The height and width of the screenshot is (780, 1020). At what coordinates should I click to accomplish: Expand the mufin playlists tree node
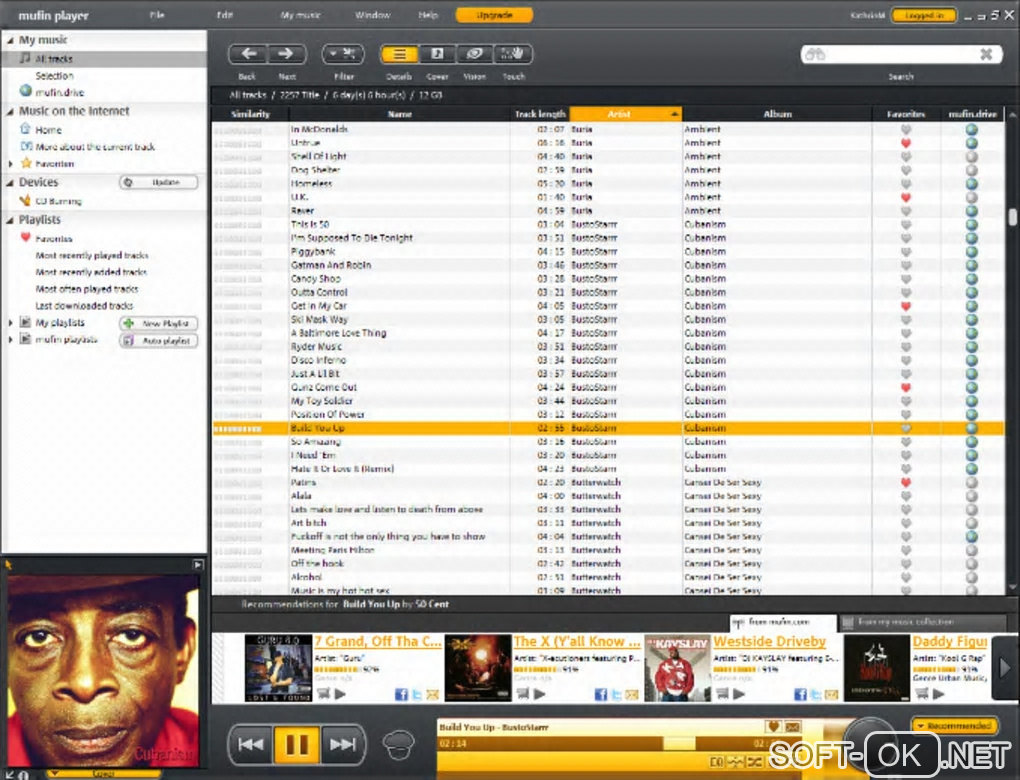click(x=10, y=340)
